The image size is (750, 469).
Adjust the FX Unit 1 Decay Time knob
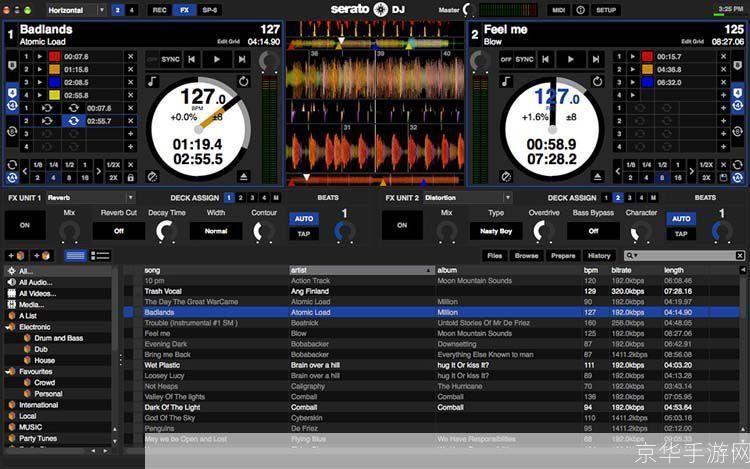166,231
